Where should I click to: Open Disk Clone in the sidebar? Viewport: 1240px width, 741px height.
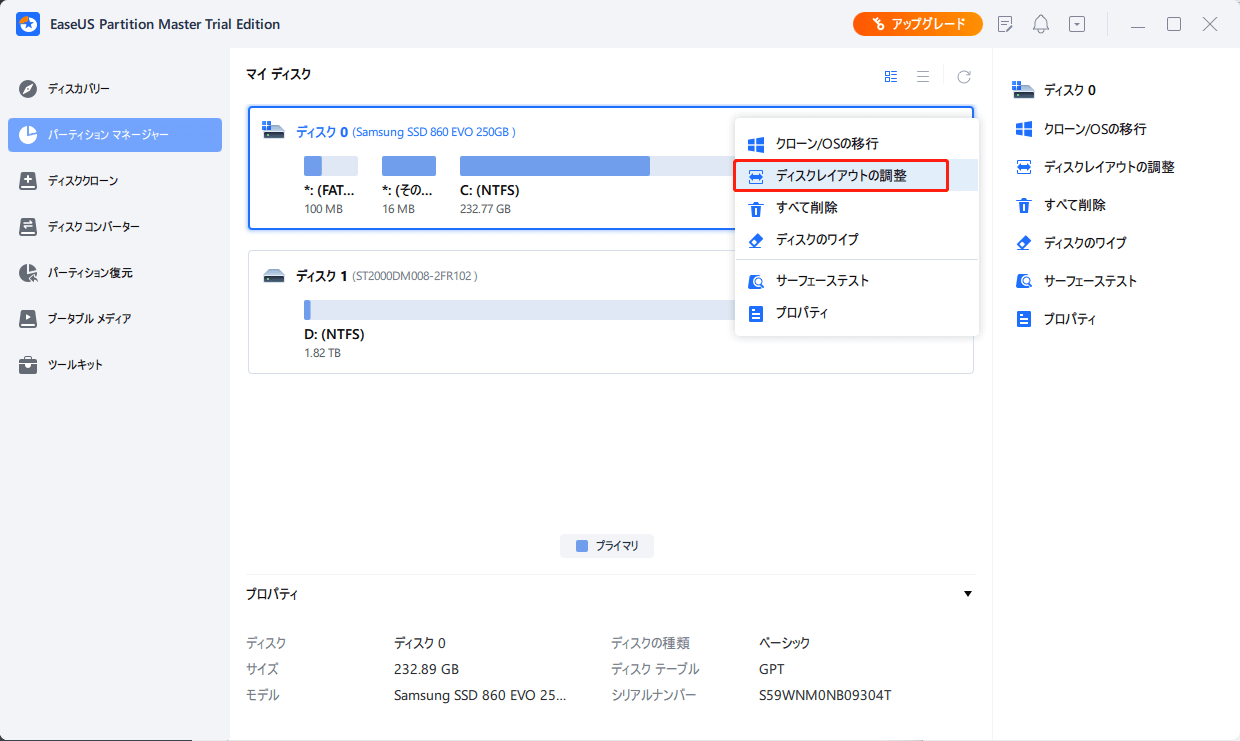[82, 181]
